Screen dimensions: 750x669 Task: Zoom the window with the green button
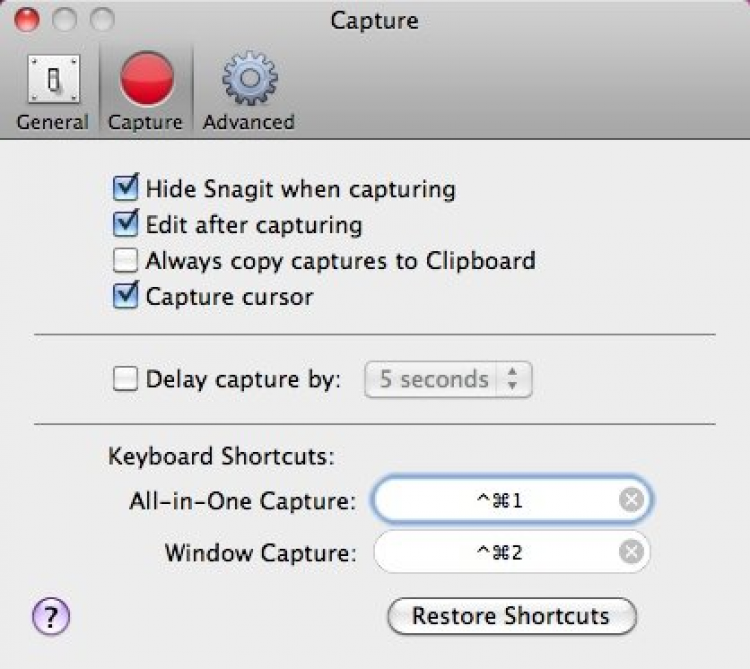(102, 19)
